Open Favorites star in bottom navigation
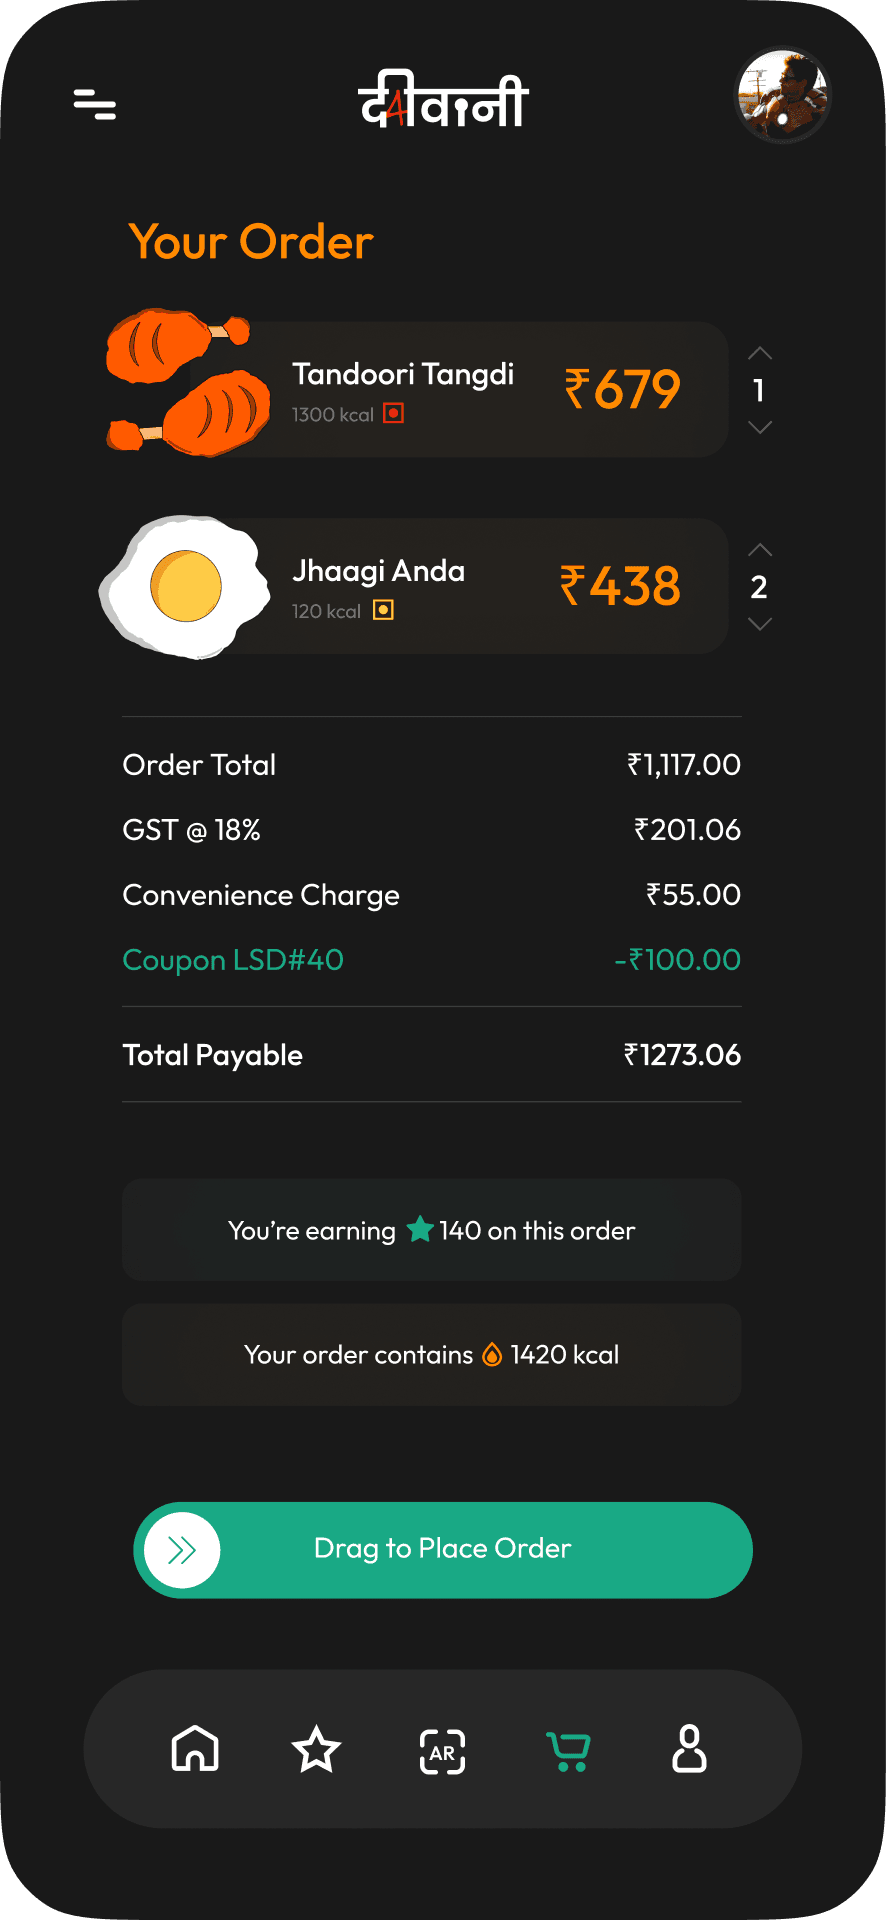Viewport: 886px width, 1920px height. (x=316, y=1750)
